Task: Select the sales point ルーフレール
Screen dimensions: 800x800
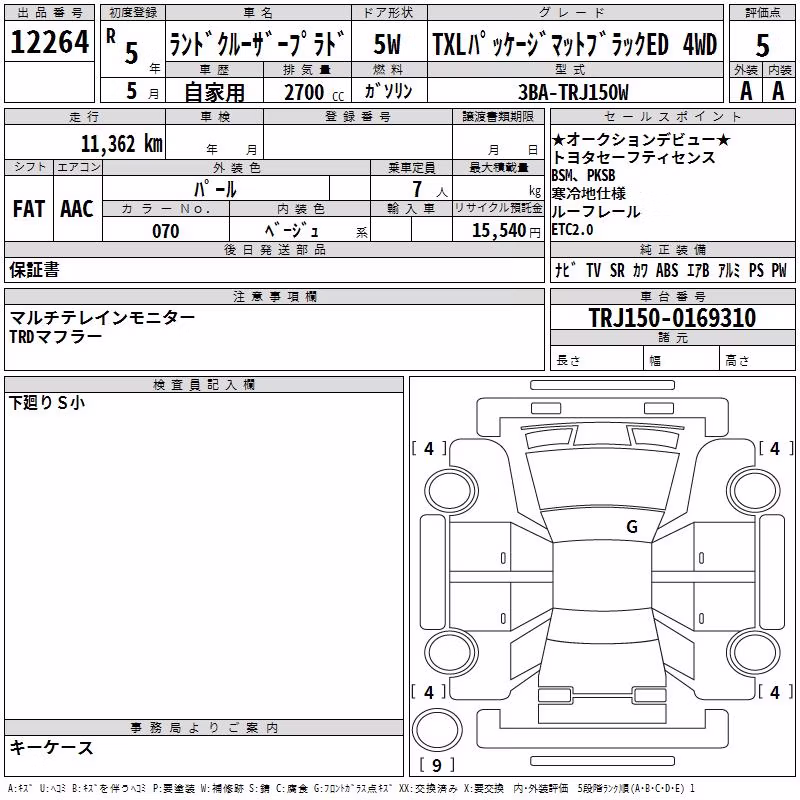Action: pyautogui.click(x=596, y=211)
